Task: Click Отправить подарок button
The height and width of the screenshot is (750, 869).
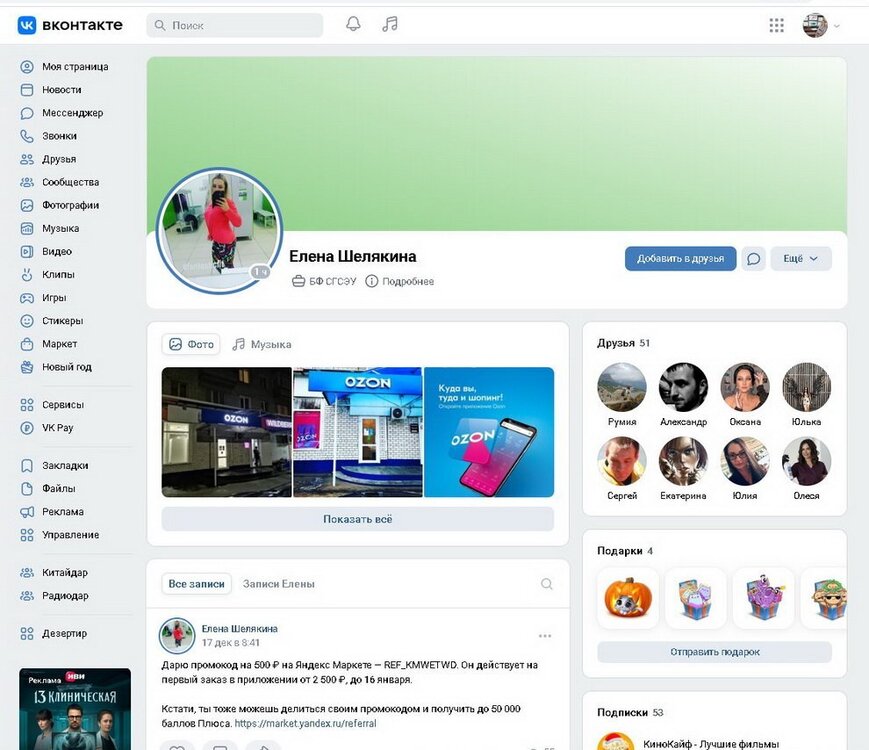Action: point(714,652)
